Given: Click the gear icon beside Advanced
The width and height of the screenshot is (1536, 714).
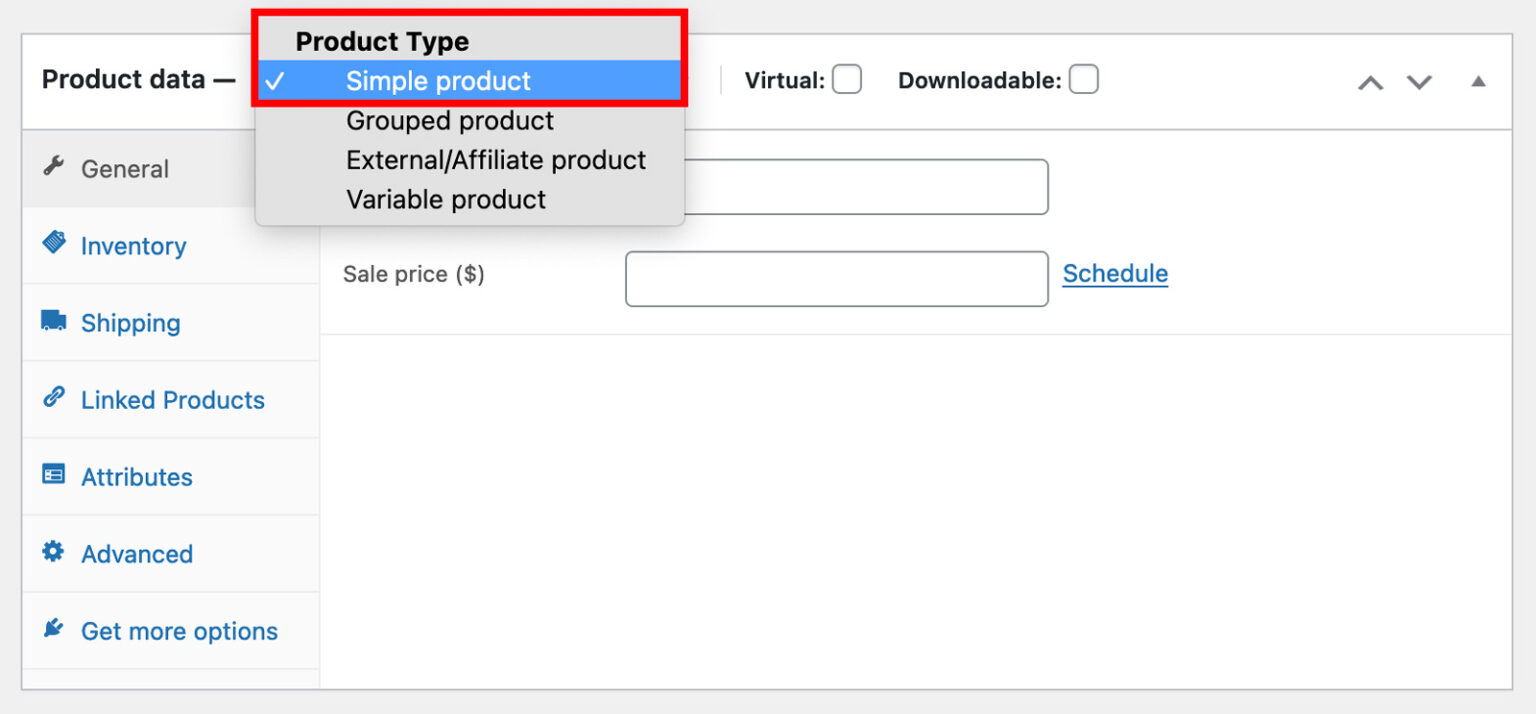Looking at the screenshot, I should tap(52, 553).
